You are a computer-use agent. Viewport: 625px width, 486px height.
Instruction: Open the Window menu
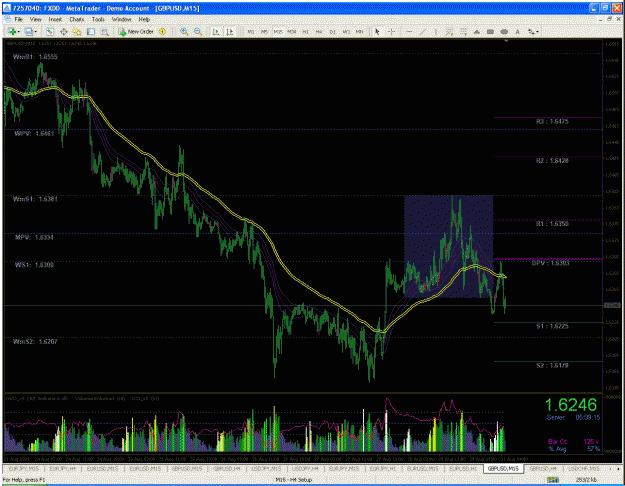(121, 19)
